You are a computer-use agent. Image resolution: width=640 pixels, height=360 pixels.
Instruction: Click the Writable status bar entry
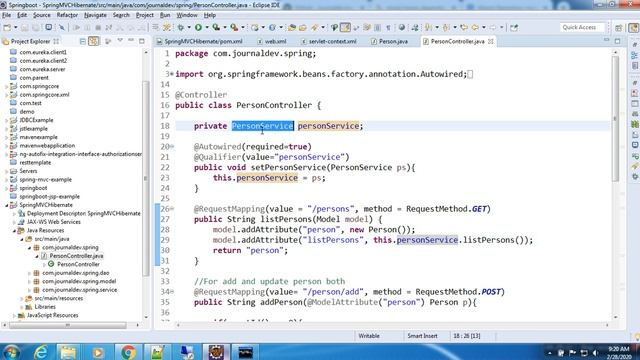[x=369, y=336]
